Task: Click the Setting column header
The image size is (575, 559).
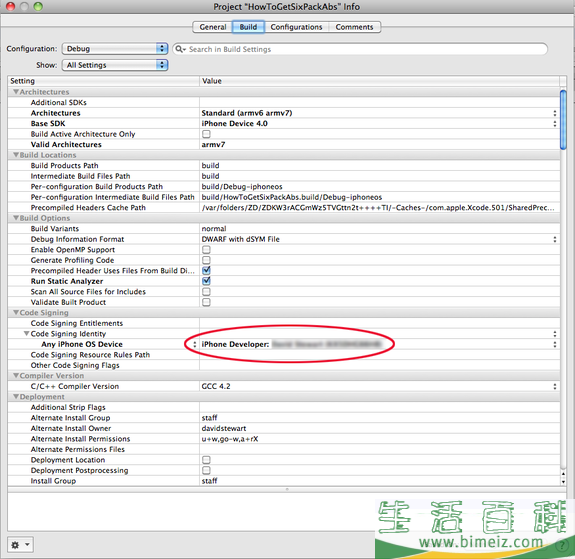Action: click(103, 81)
